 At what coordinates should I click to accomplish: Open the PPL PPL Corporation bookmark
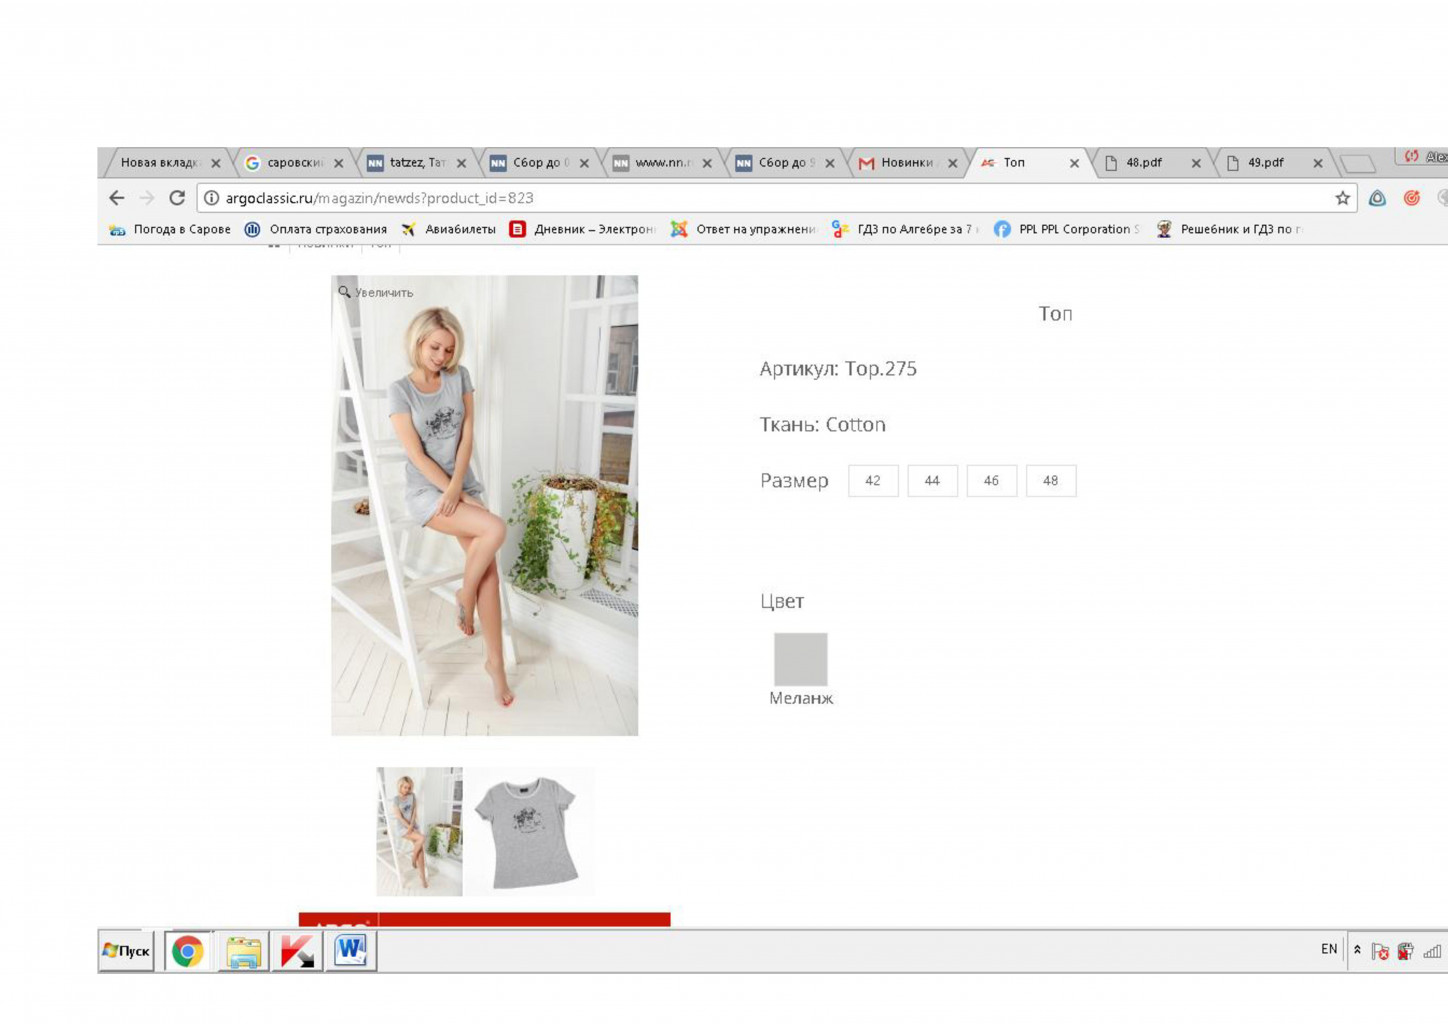(x=1066, y=229)
